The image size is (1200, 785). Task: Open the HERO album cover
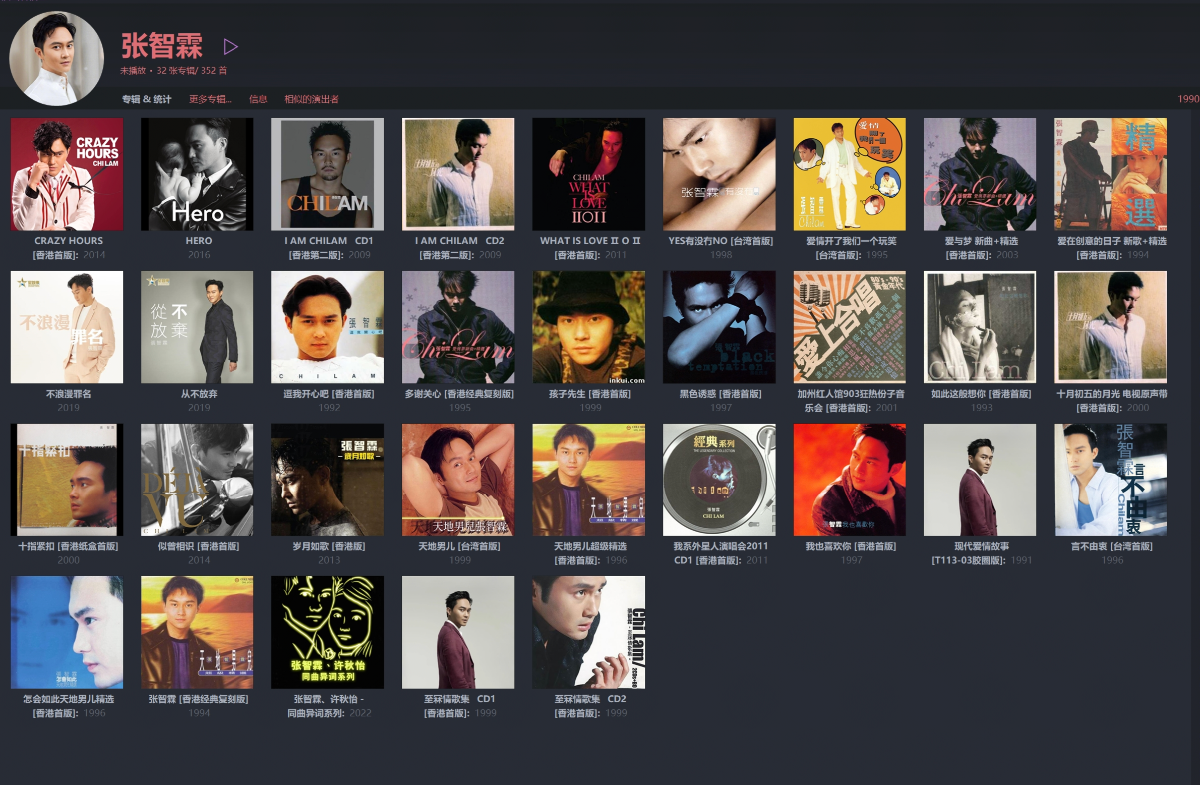[x=197, y=174]
